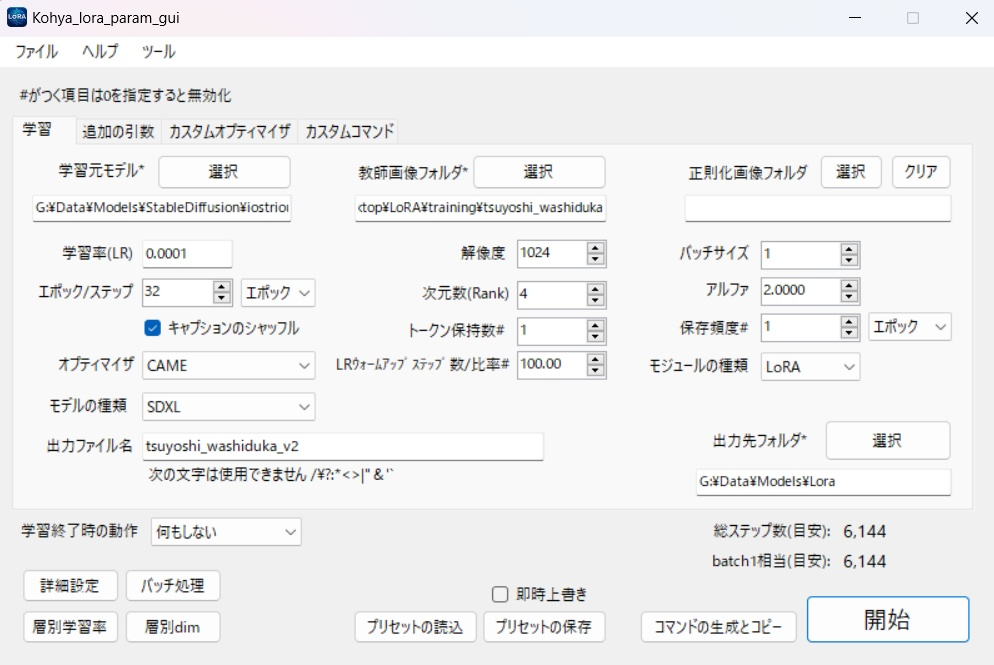This screenshot has width=994, height=665.
Task: Decrease バッチサイズ with down arrow
Action: click(849, 261)
